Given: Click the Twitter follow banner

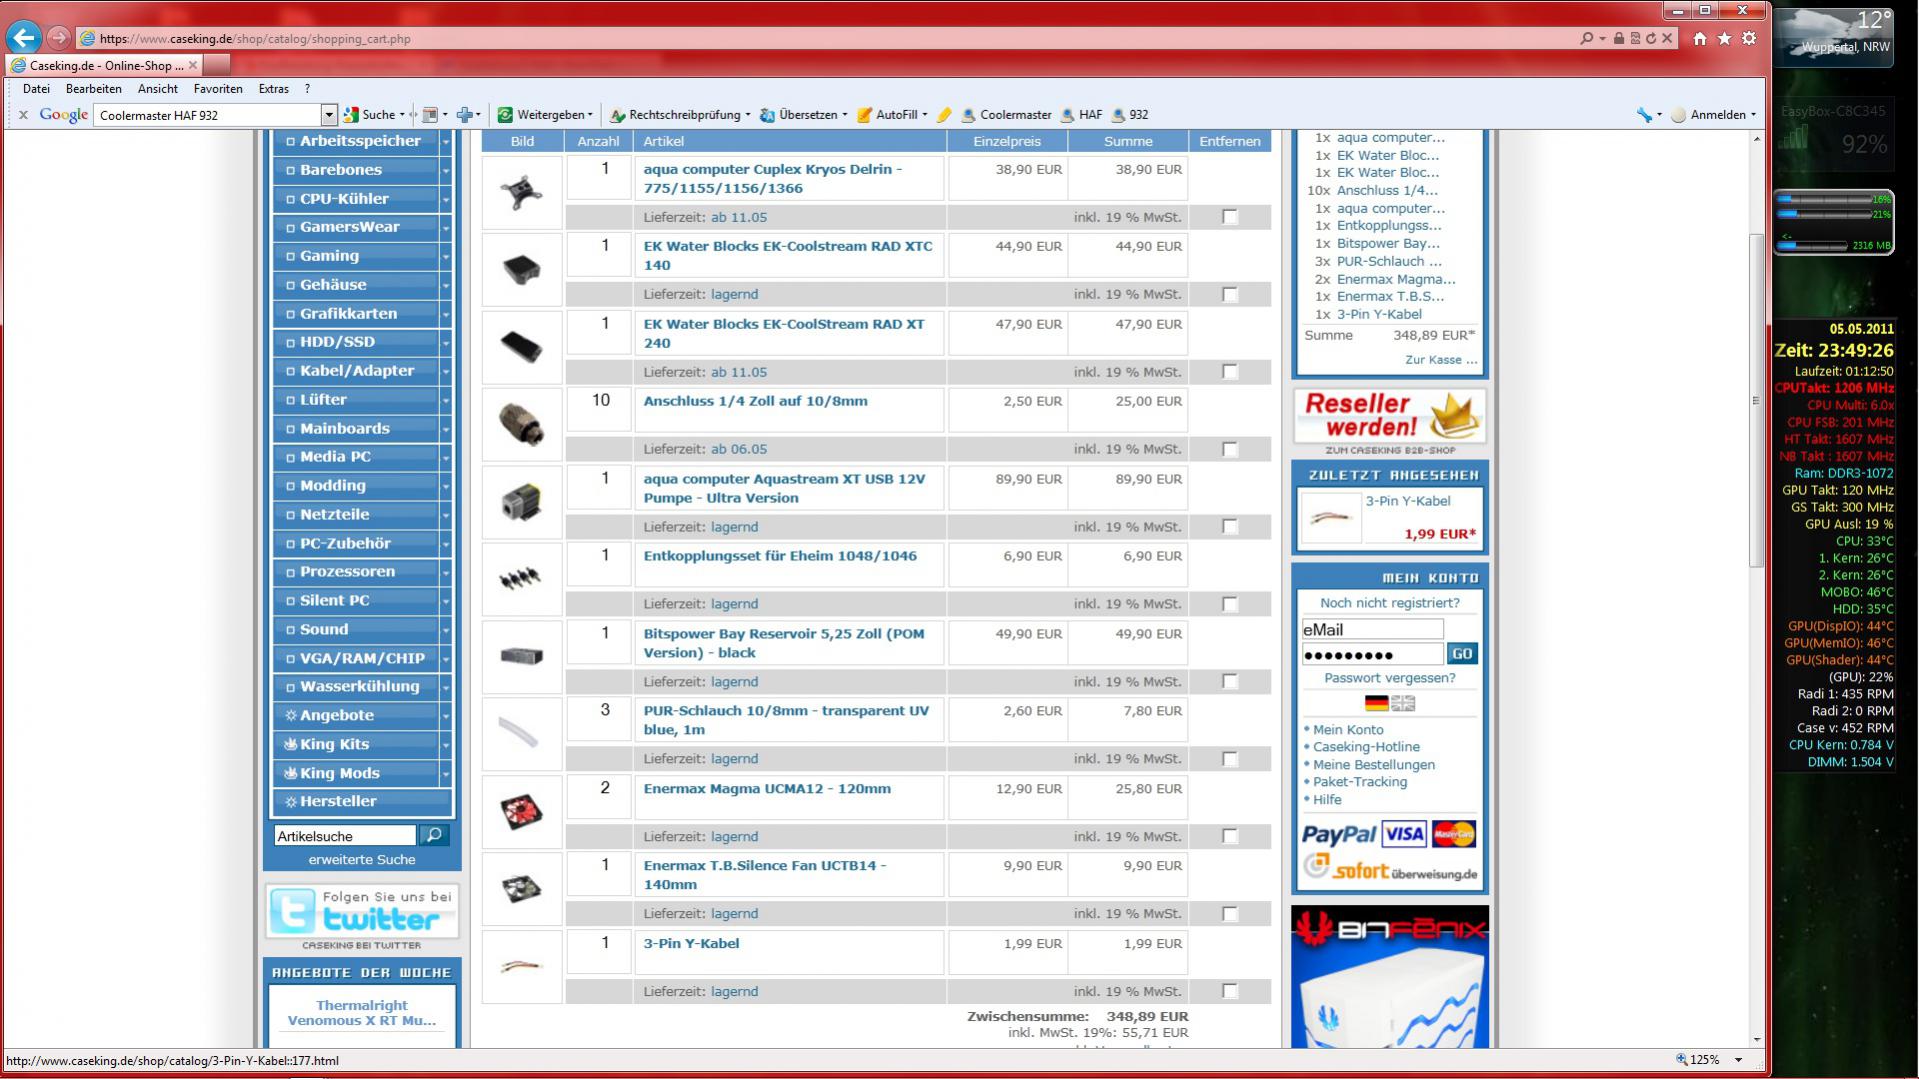Looking at the screenshot, I should (x=362, y=911).
